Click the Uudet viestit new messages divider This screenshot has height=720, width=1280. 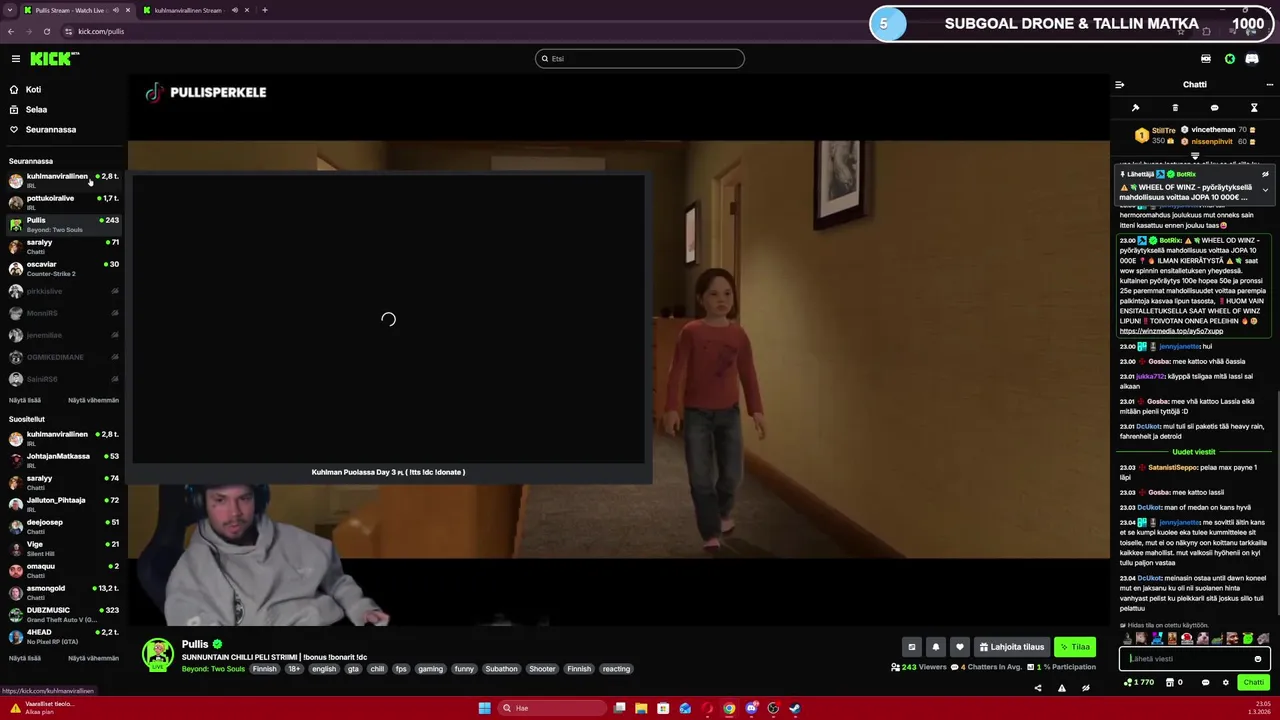pyautogui.click(x=1193, y=452)
